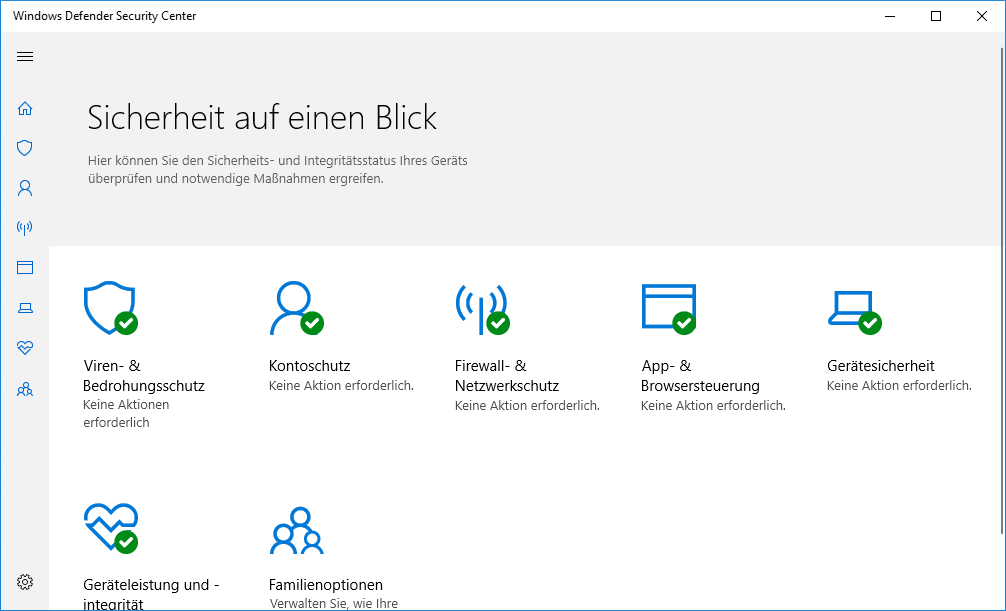Screen dimensions: 1006x611
Task: Open Firewall- & Netzwerkschutz title link
Action: pos(507,375)
